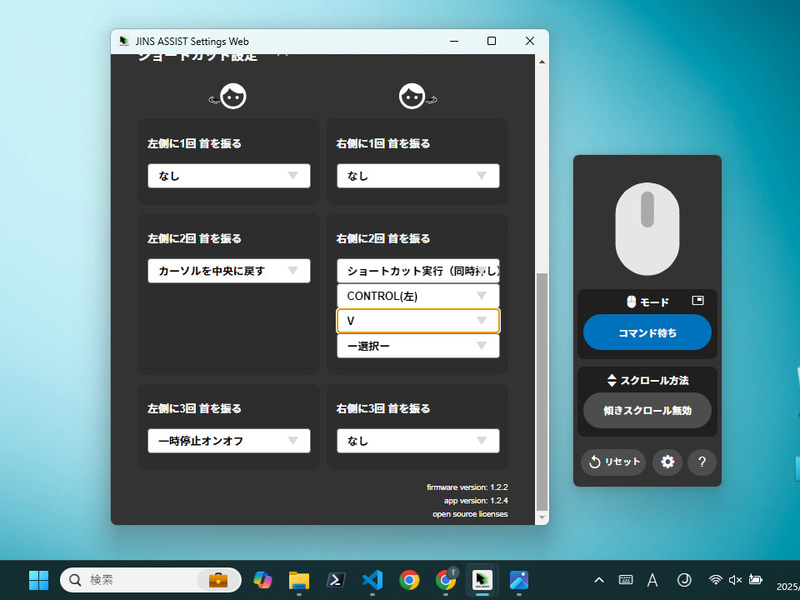This screenshot has height=600, width=800.
Task: Open the 一時停止オンオフ dropdown
Action: (228, 440)
